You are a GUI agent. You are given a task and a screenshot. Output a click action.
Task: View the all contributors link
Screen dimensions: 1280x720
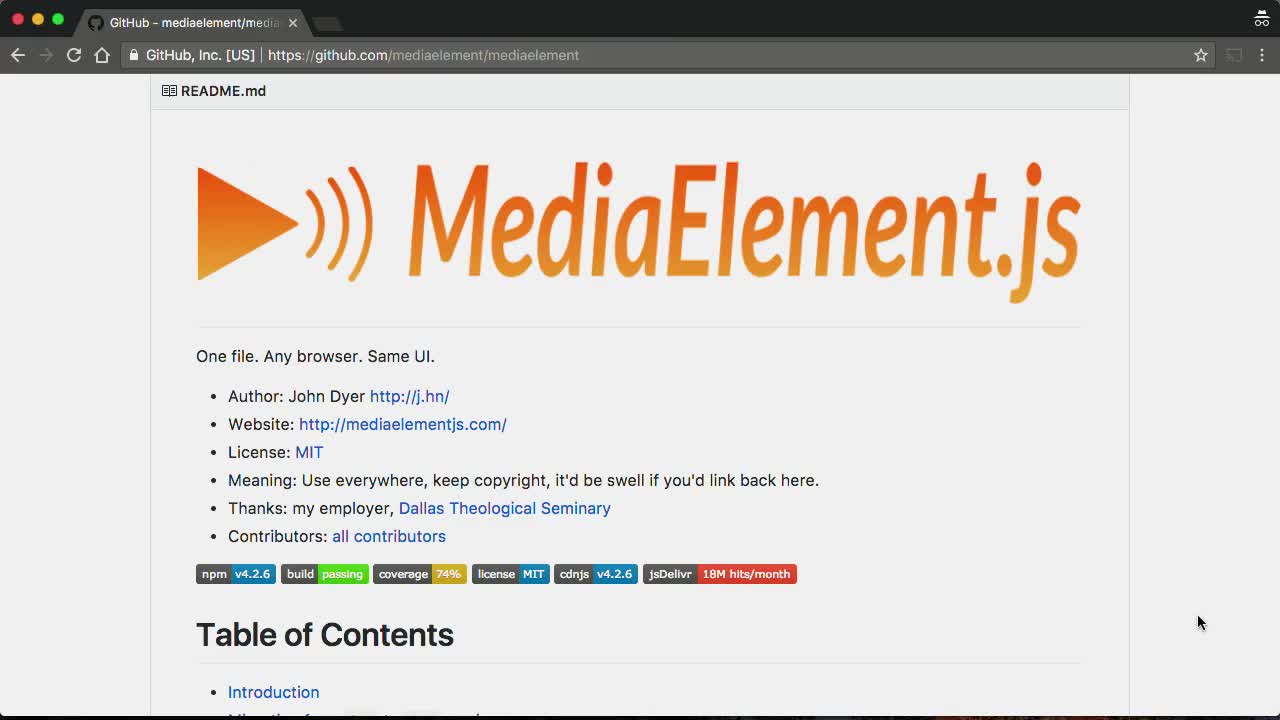[389, 536]
